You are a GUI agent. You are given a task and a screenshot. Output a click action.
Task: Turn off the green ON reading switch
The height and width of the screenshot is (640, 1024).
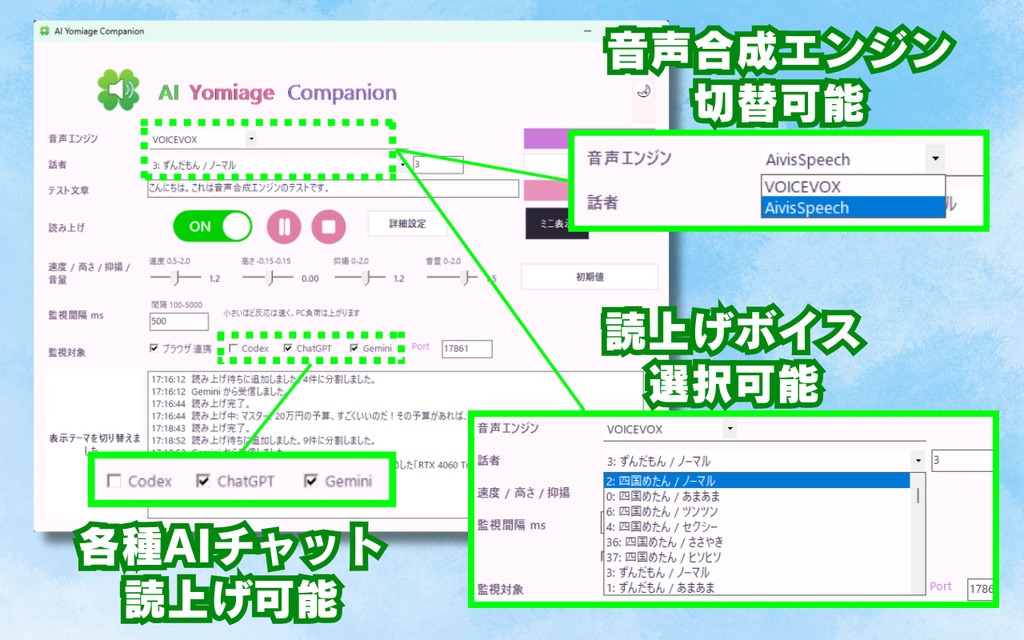pos(213,227)
